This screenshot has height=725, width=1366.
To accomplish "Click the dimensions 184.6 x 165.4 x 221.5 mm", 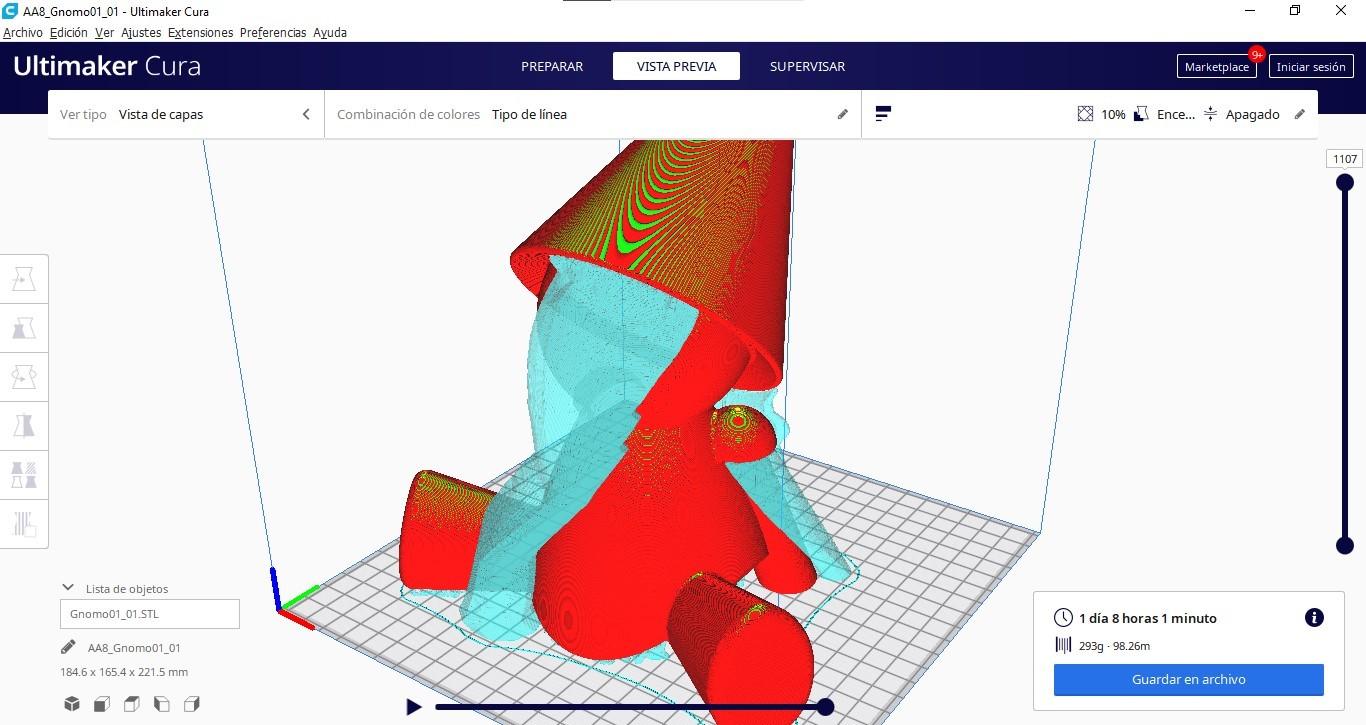I will 124,672.
